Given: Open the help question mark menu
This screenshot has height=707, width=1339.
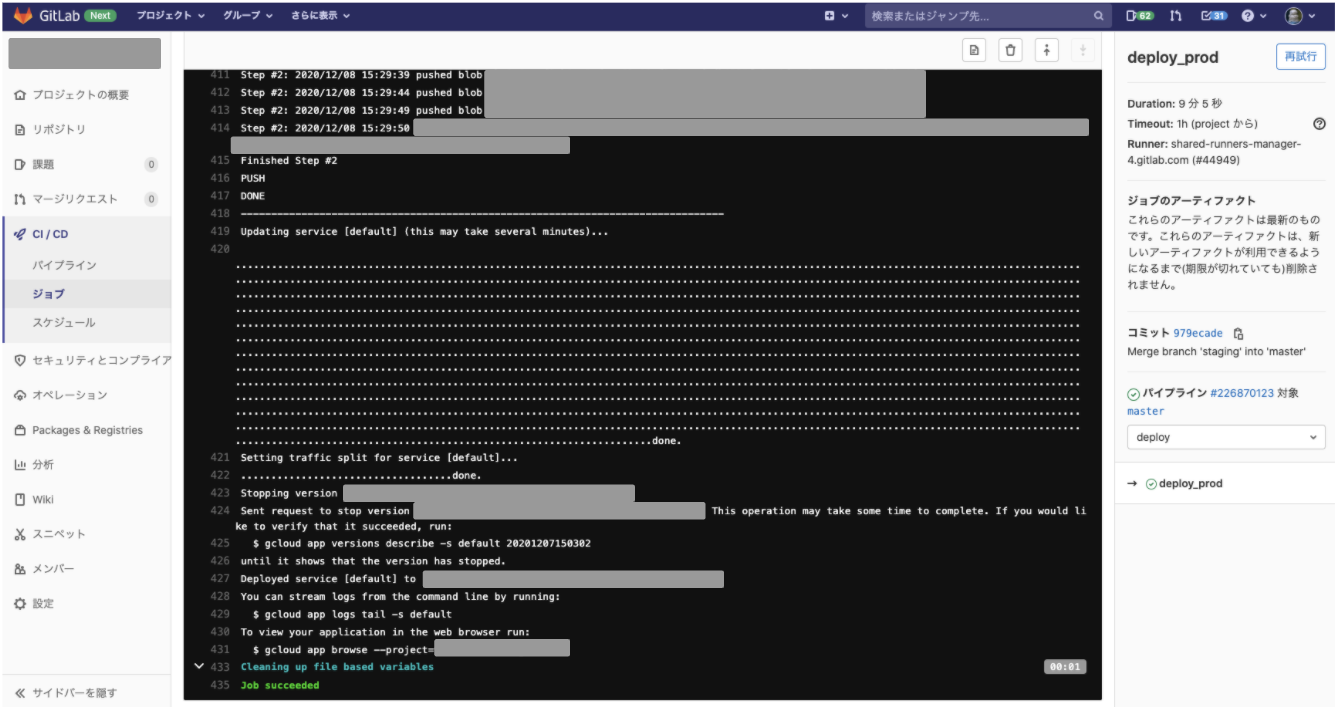Looking at the screenshot, I should [1253, 16].
